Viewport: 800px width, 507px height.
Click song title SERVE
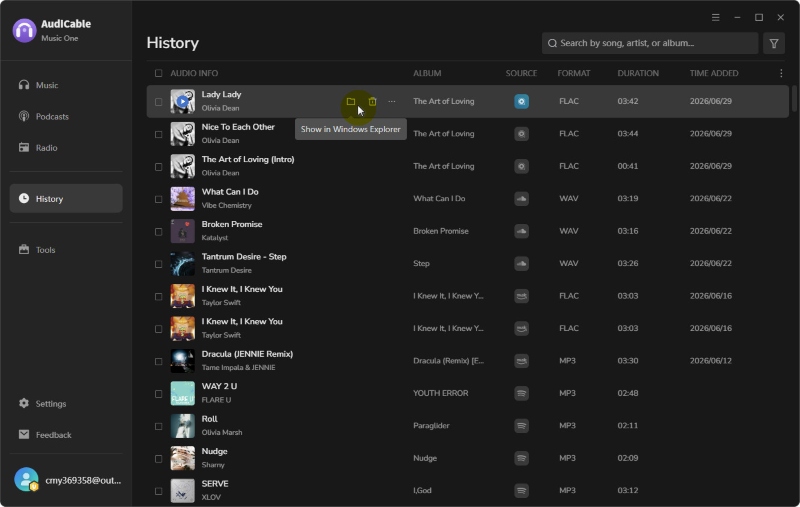[x=215, y=484]
